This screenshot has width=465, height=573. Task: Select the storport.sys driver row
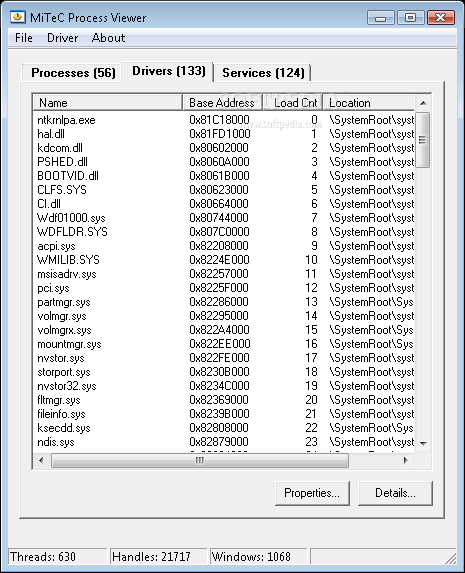pyautogui.click(x=224, y=372)
